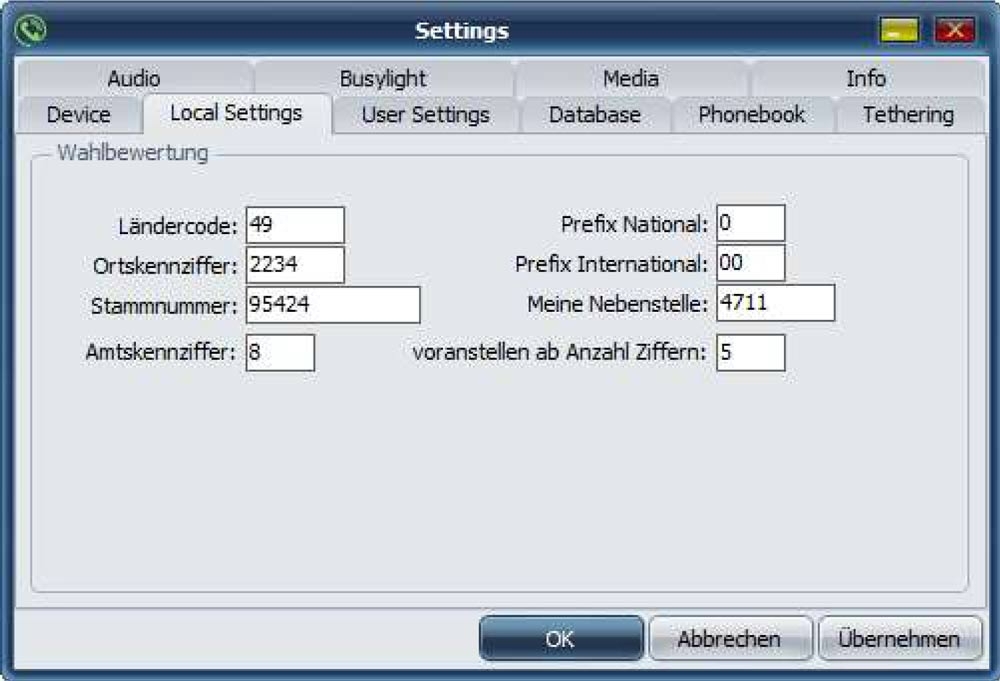The width and height of the screenshot is (1000, 681).
Task: Open the Audio tab
Action: click(x=134, y=78)
